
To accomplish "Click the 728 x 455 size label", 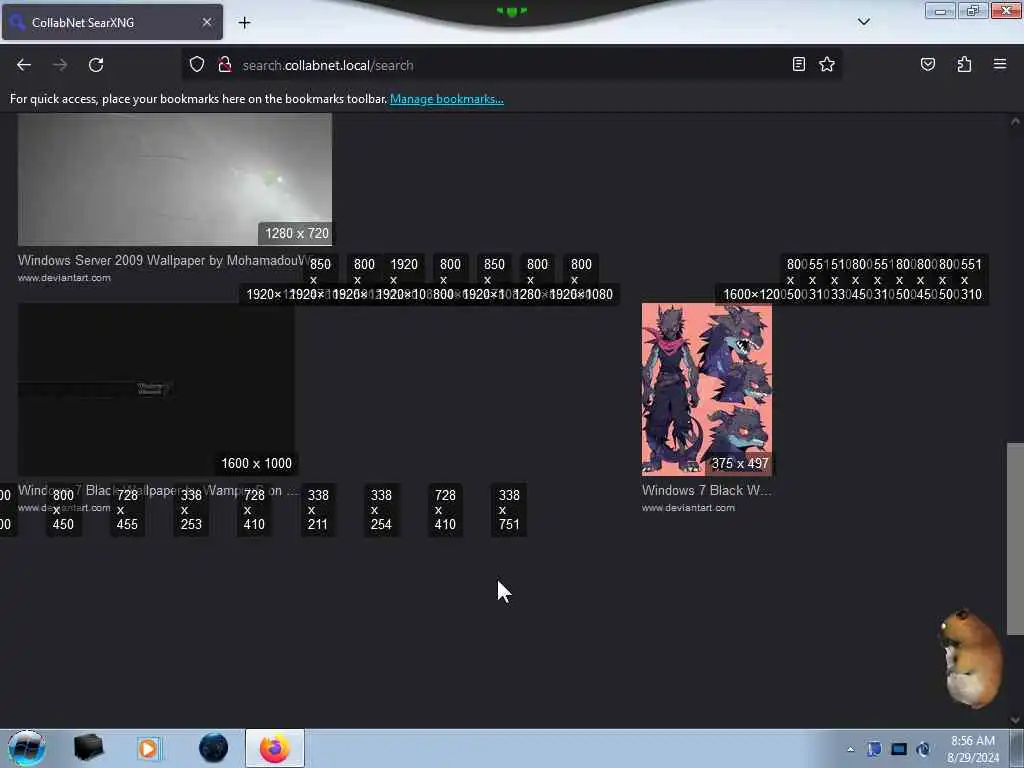I will [x=127, y=510].
